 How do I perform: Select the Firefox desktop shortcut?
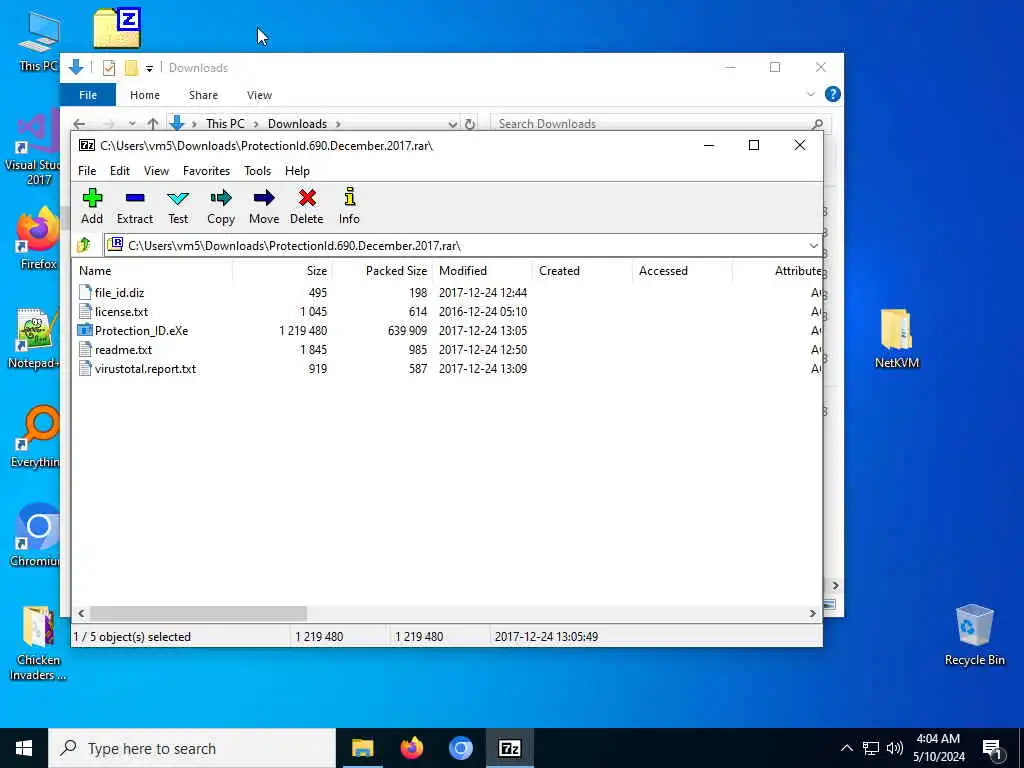(x=39, y=238)
